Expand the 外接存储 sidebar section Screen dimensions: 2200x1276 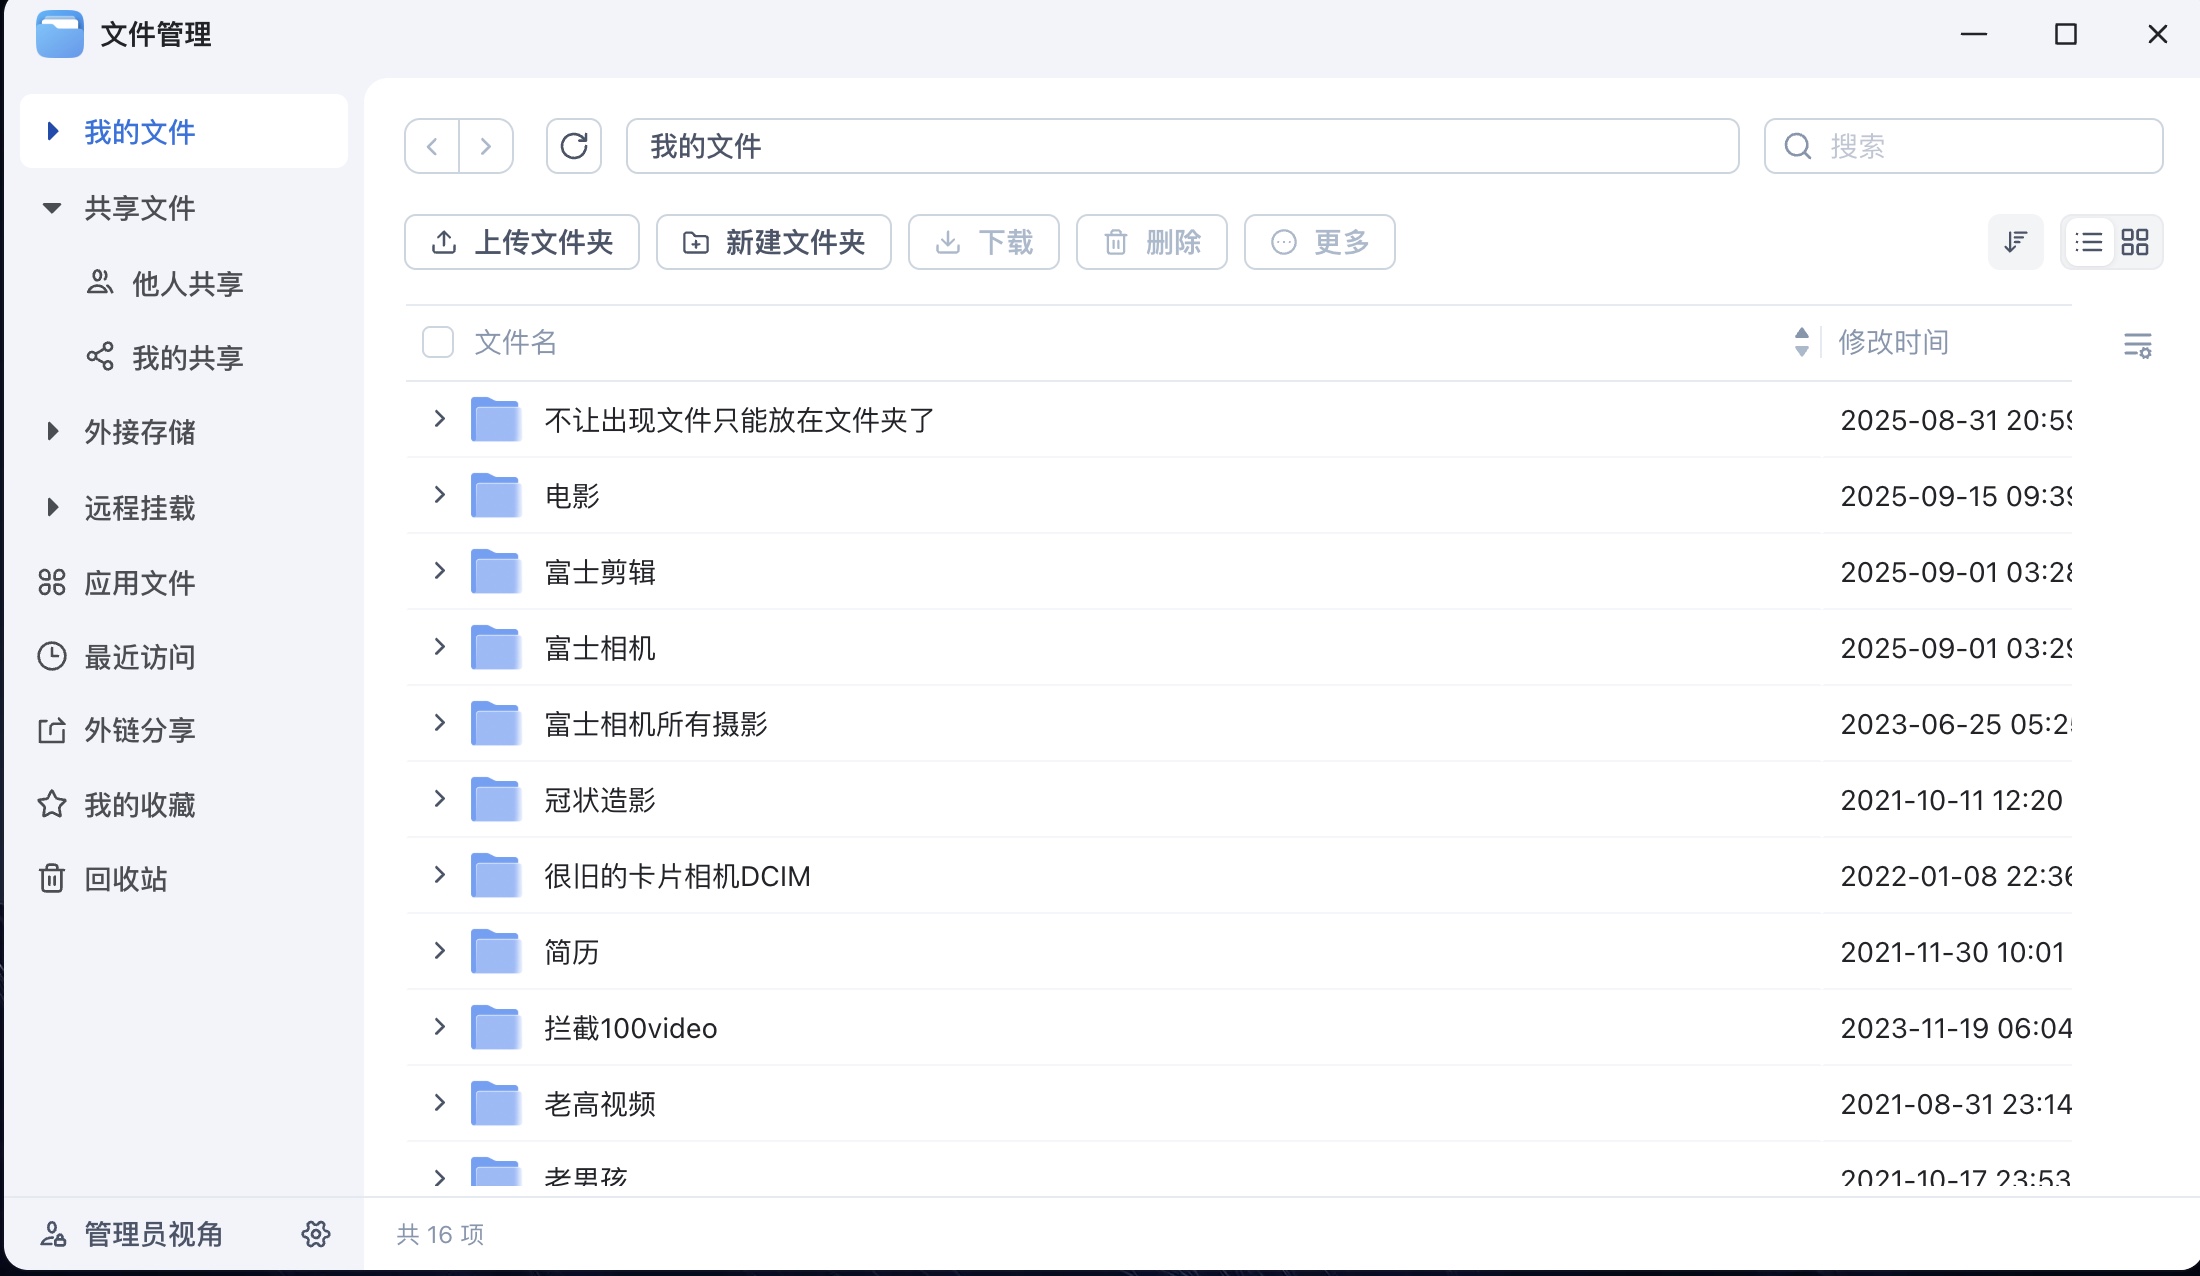[x=52, y=432]
